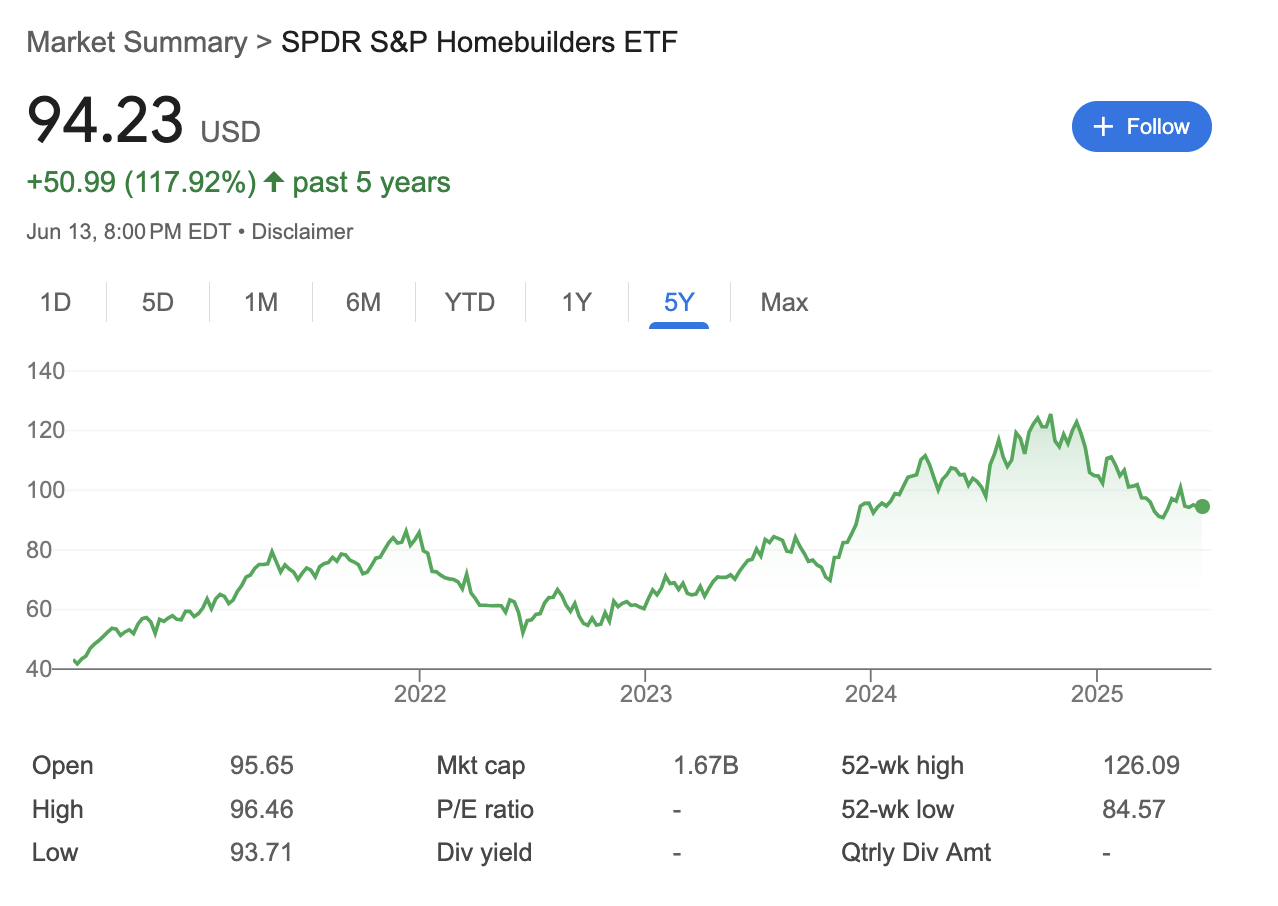Click the 2025 label on chart axis
Viewport: 1278px width, 906px height.
(1097, 693)
